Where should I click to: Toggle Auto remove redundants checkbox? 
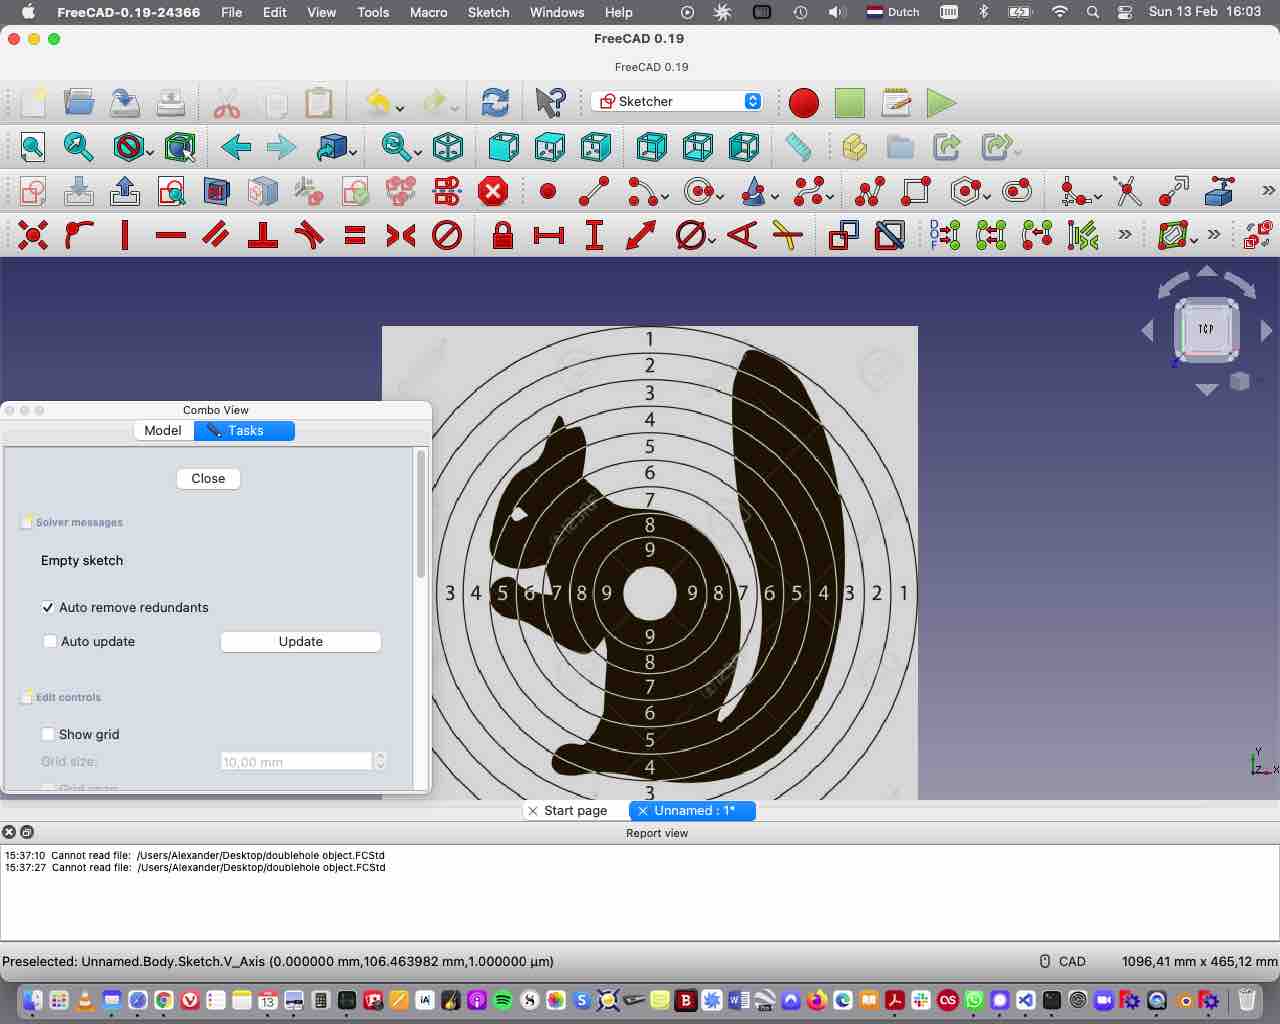(48, 607)
